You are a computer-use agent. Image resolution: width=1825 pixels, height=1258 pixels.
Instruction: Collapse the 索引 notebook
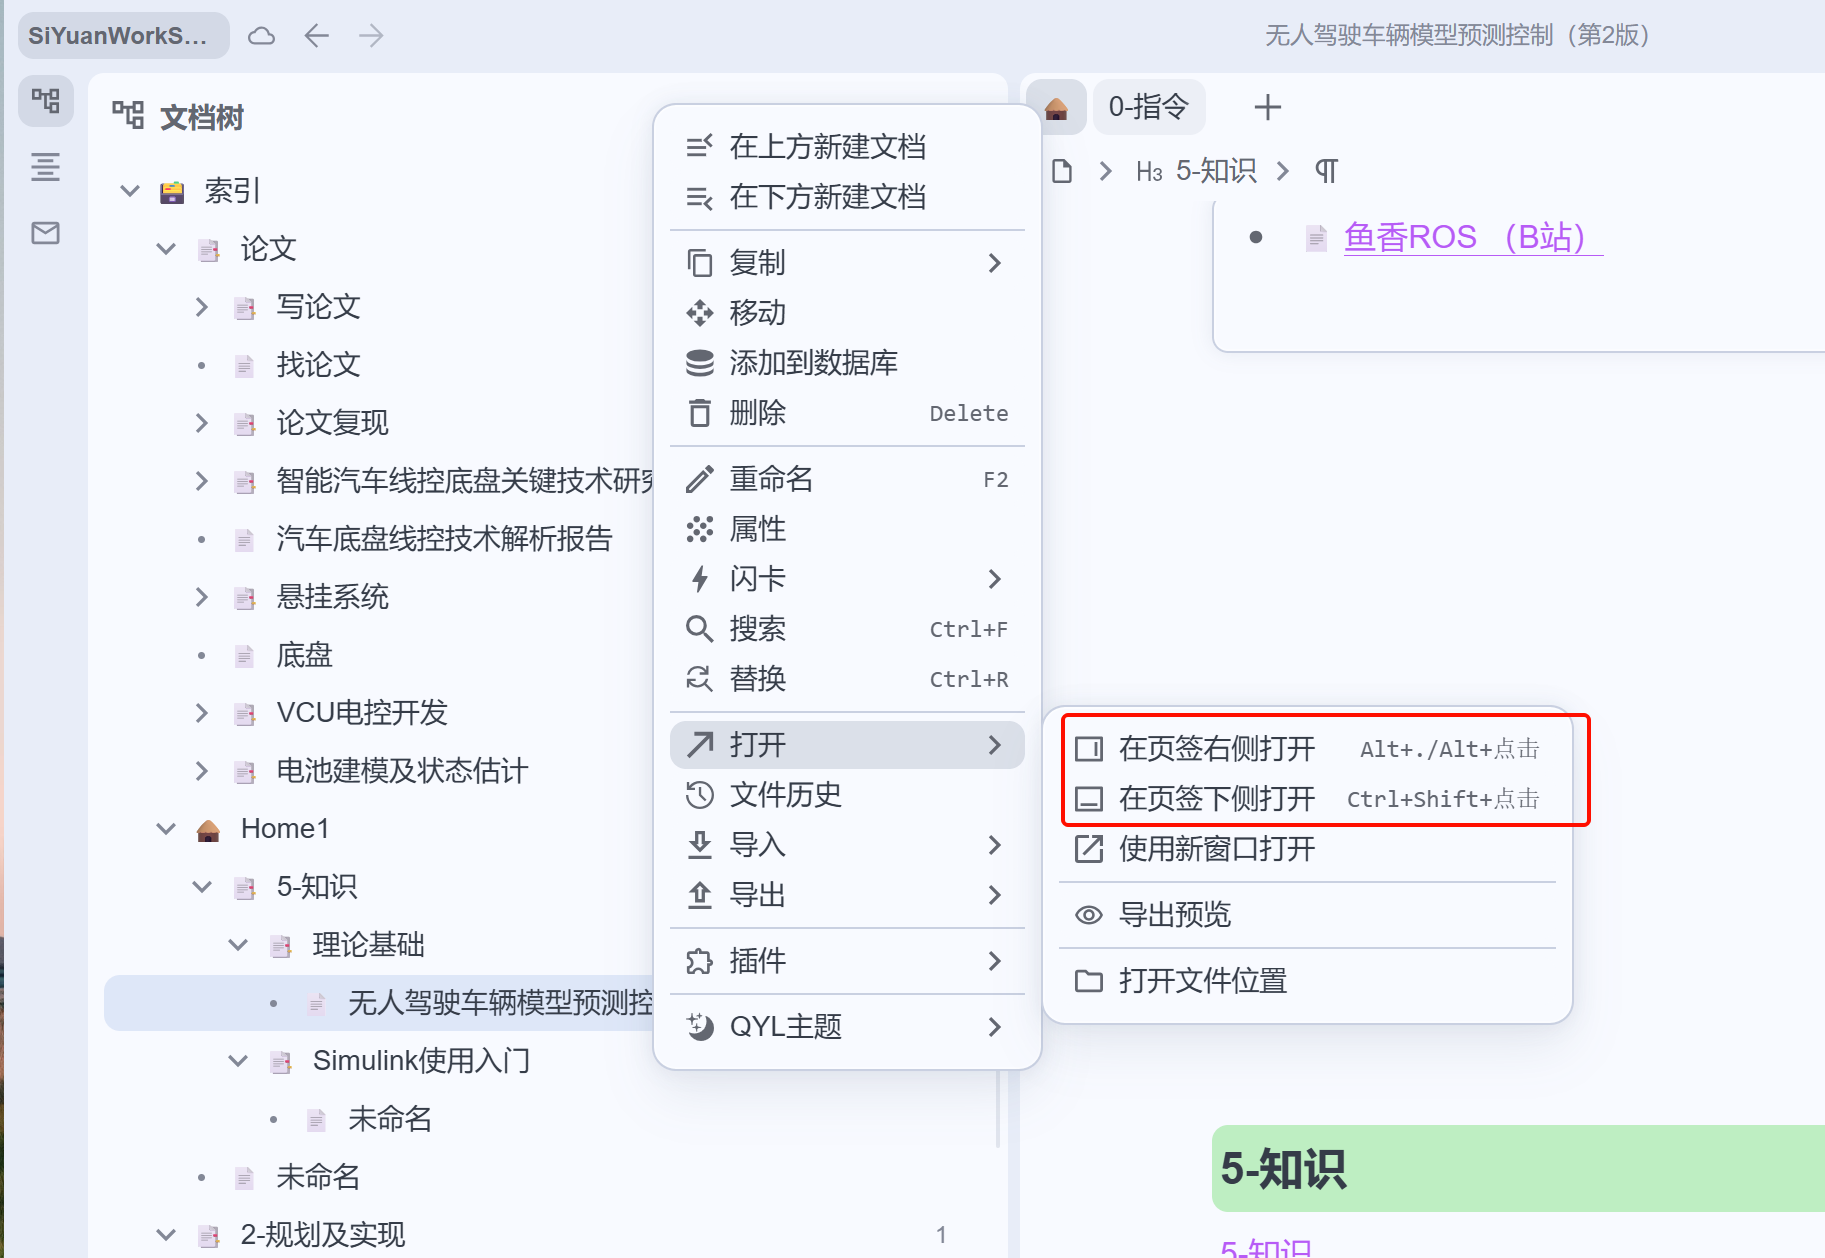tap(130, 191)
